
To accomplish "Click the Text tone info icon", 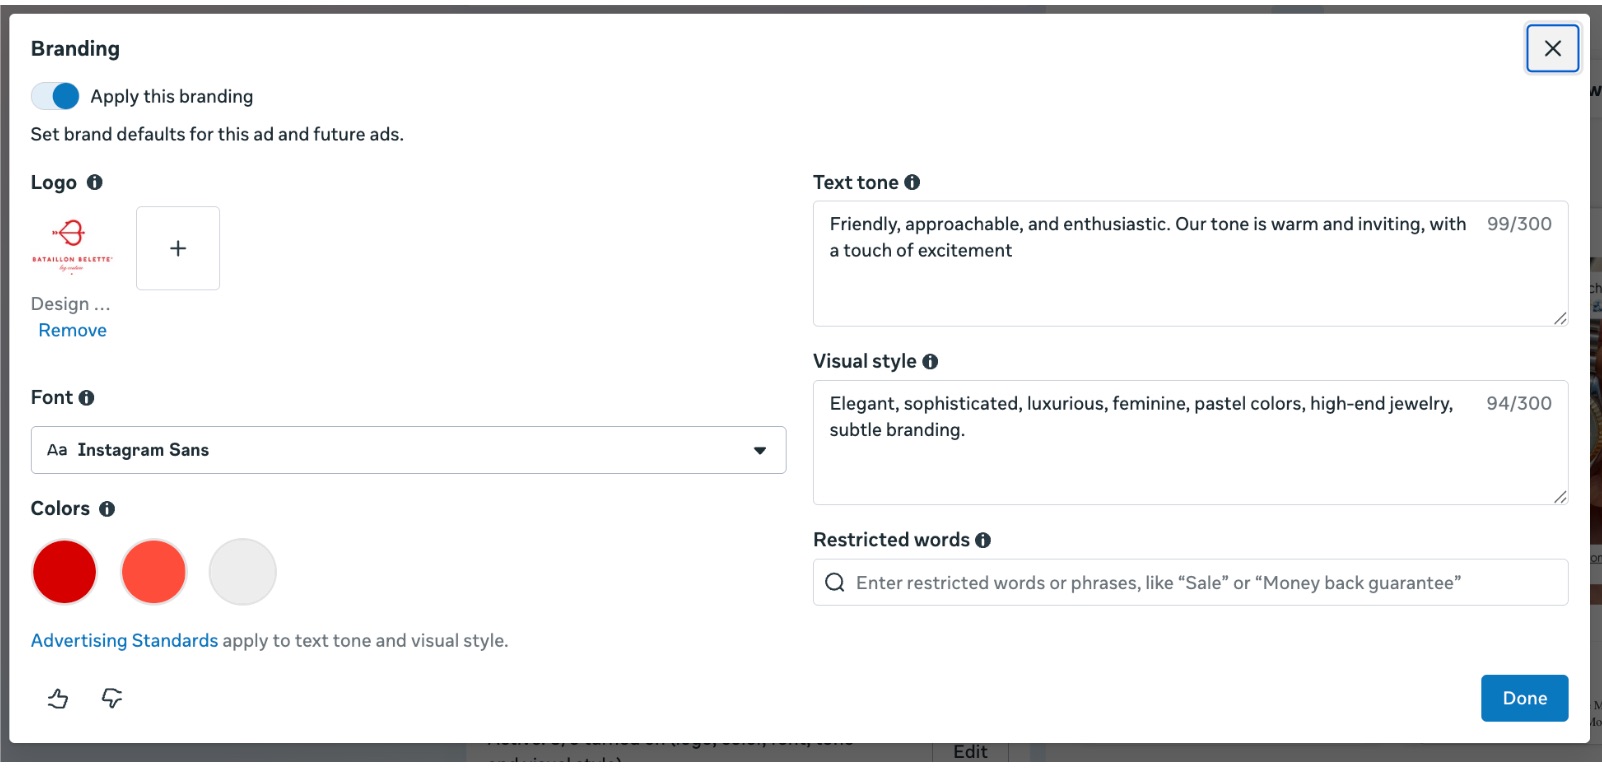I will tap(912, 182).
